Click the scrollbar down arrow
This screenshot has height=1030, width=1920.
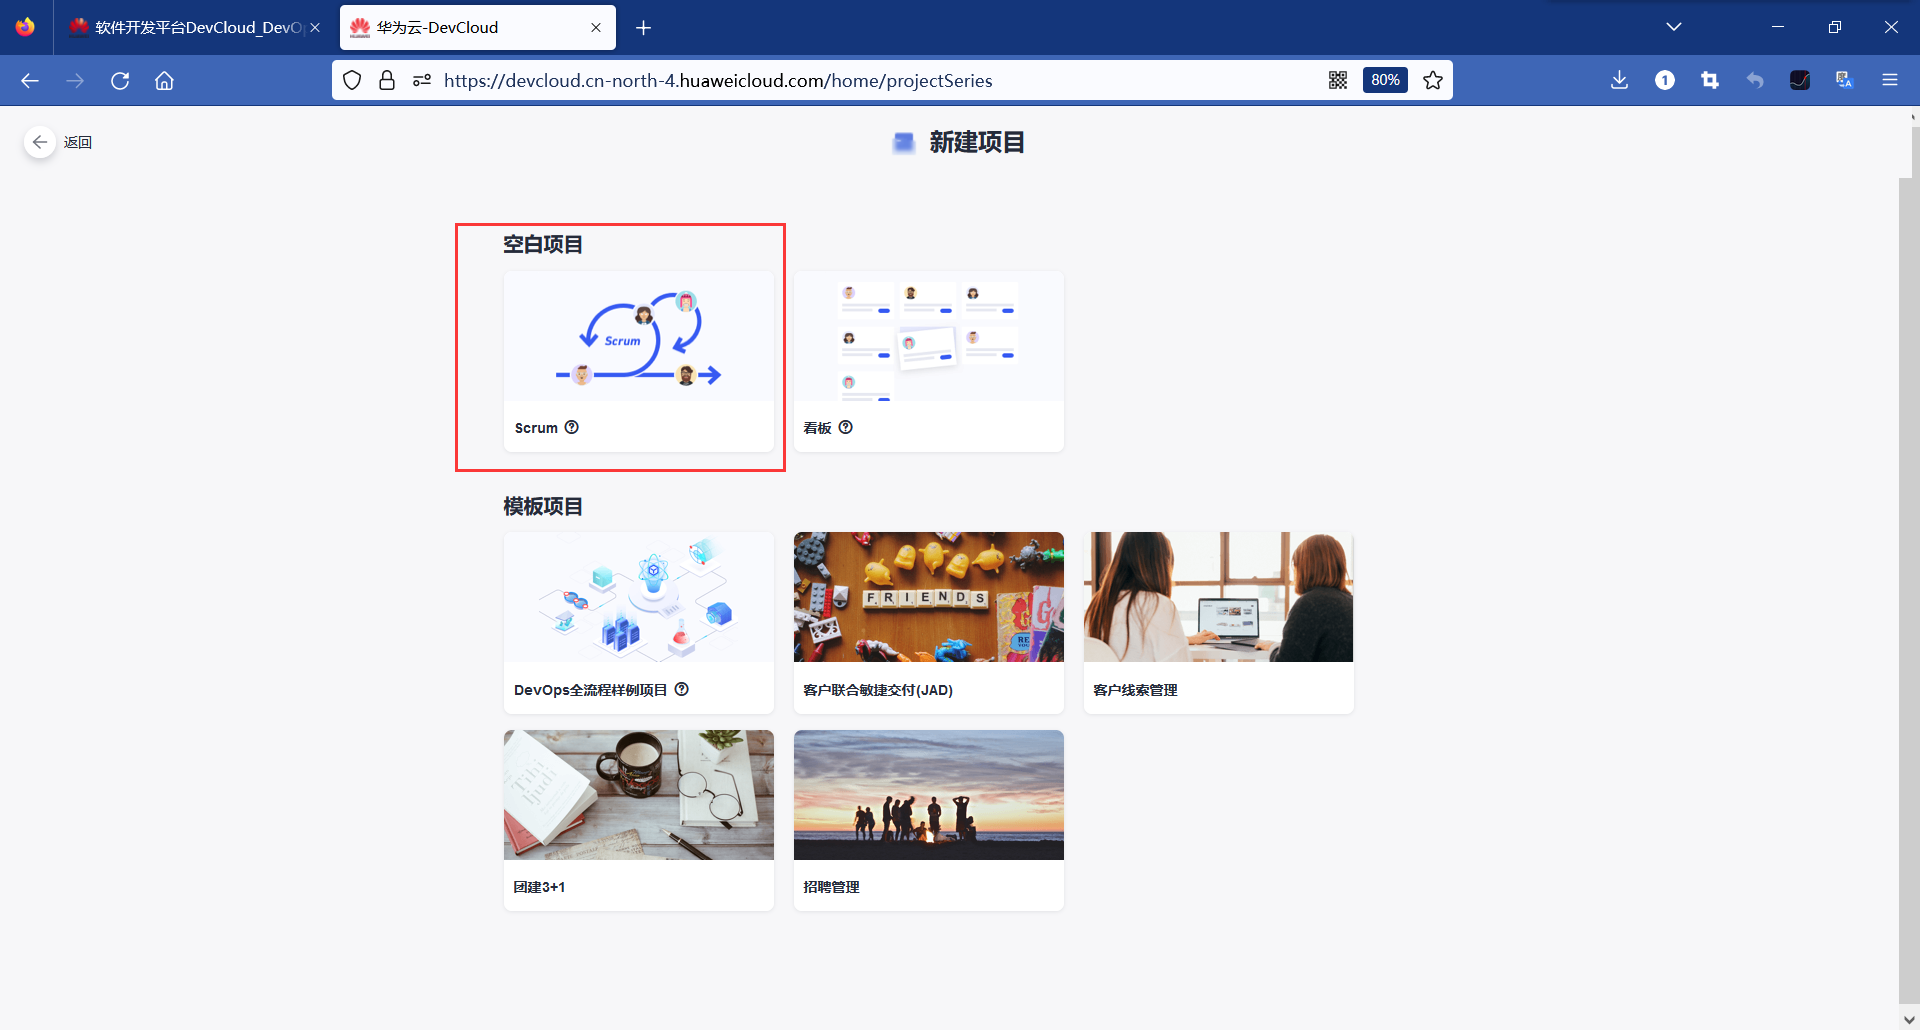click(1910, 1020)
